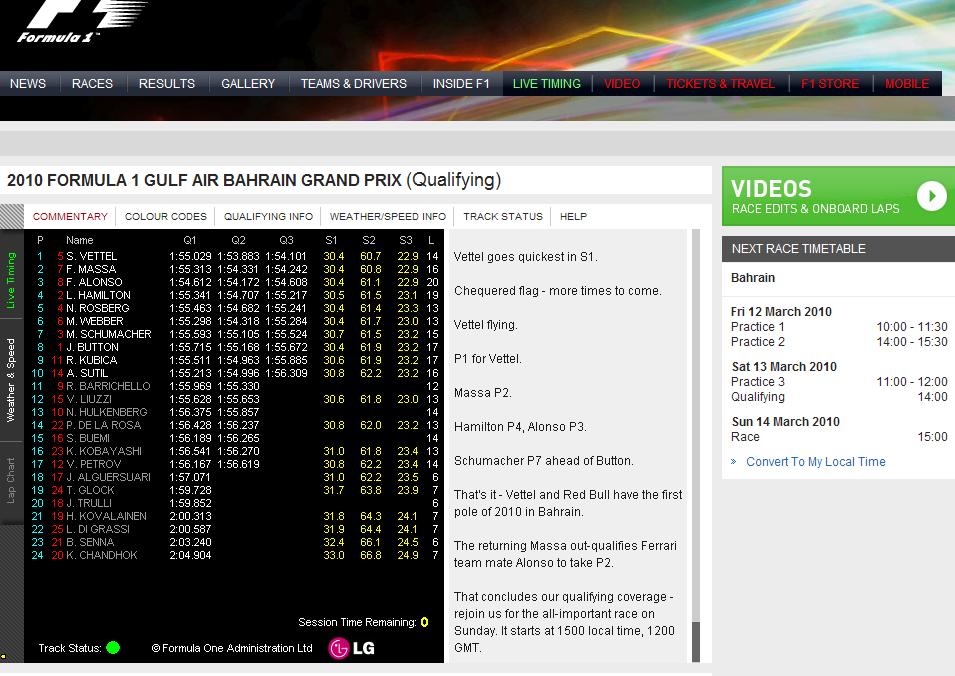The image size is (955, 676).
Task: Open LIVE TIMING in the navigation bar
Action: point(547,84)
